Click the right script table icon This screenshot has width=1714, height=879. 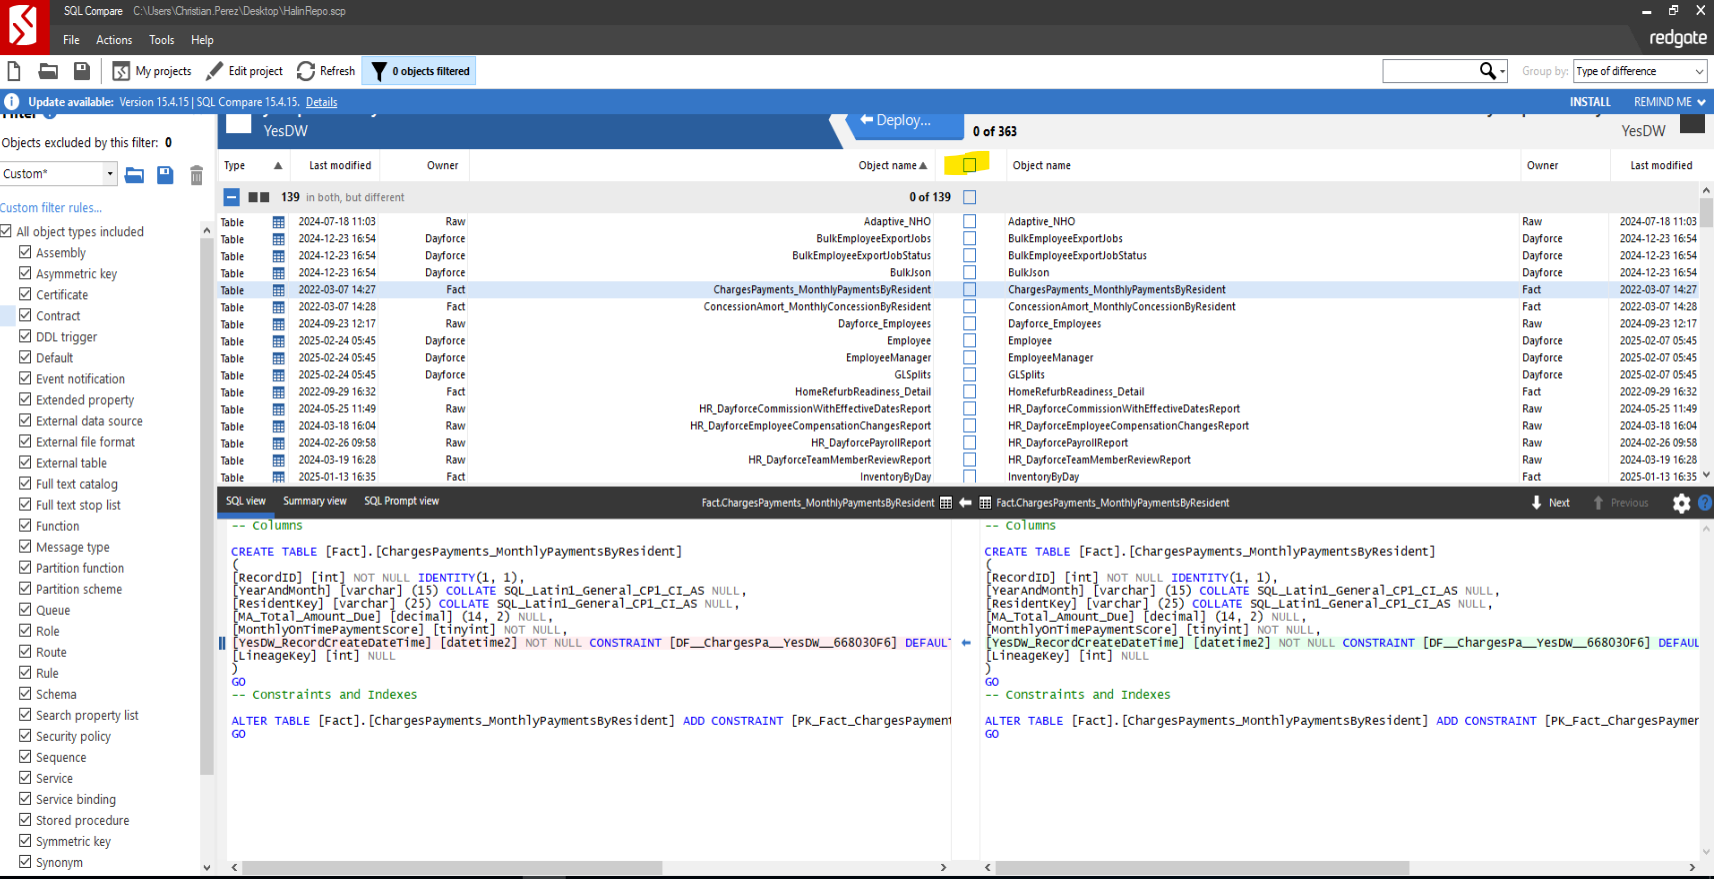tap(985, 503)
